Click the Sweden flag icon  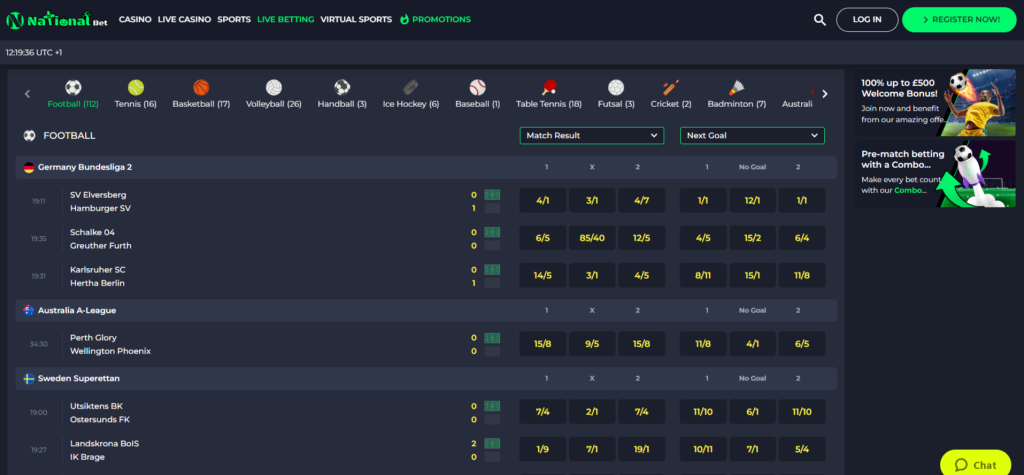coord(29,378)
